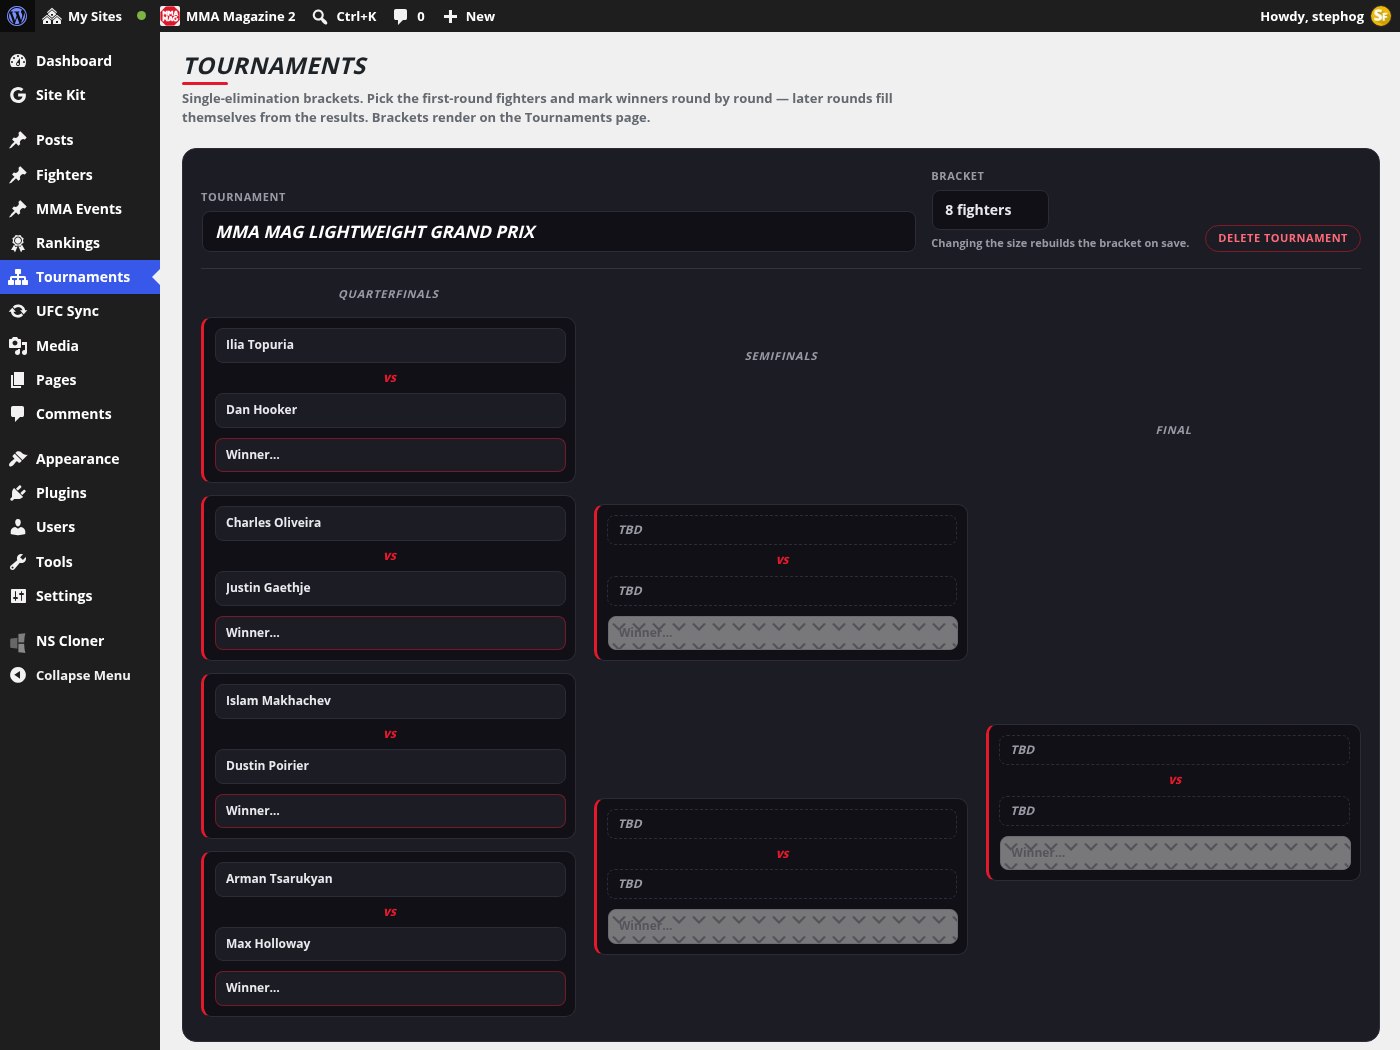Click the NS Cloner icon
This screenshot has width=1400, height=1050.
tap(18, 641)
